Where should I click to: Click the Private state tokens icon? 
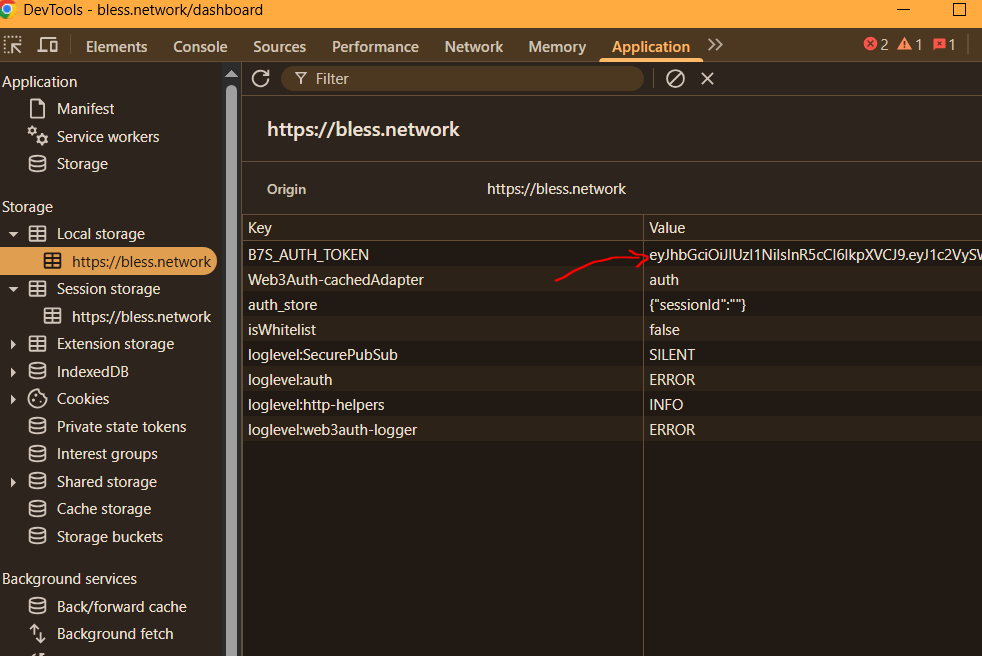[x=38, y=426]
